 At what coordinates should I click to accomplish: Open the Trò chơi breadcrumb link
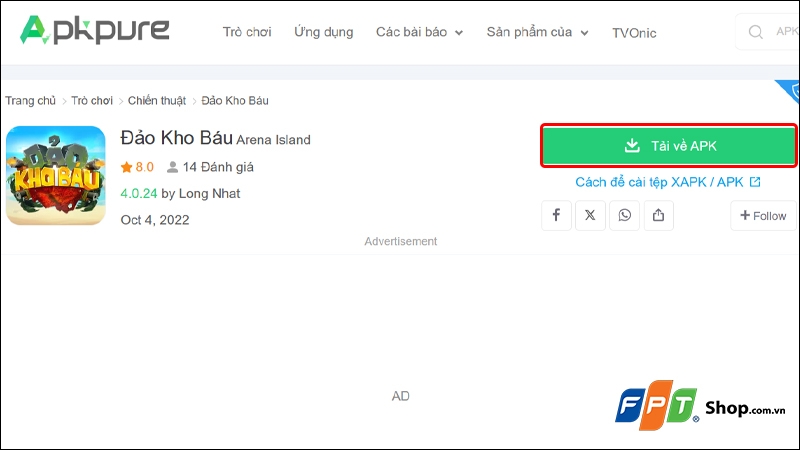(92, 101)
